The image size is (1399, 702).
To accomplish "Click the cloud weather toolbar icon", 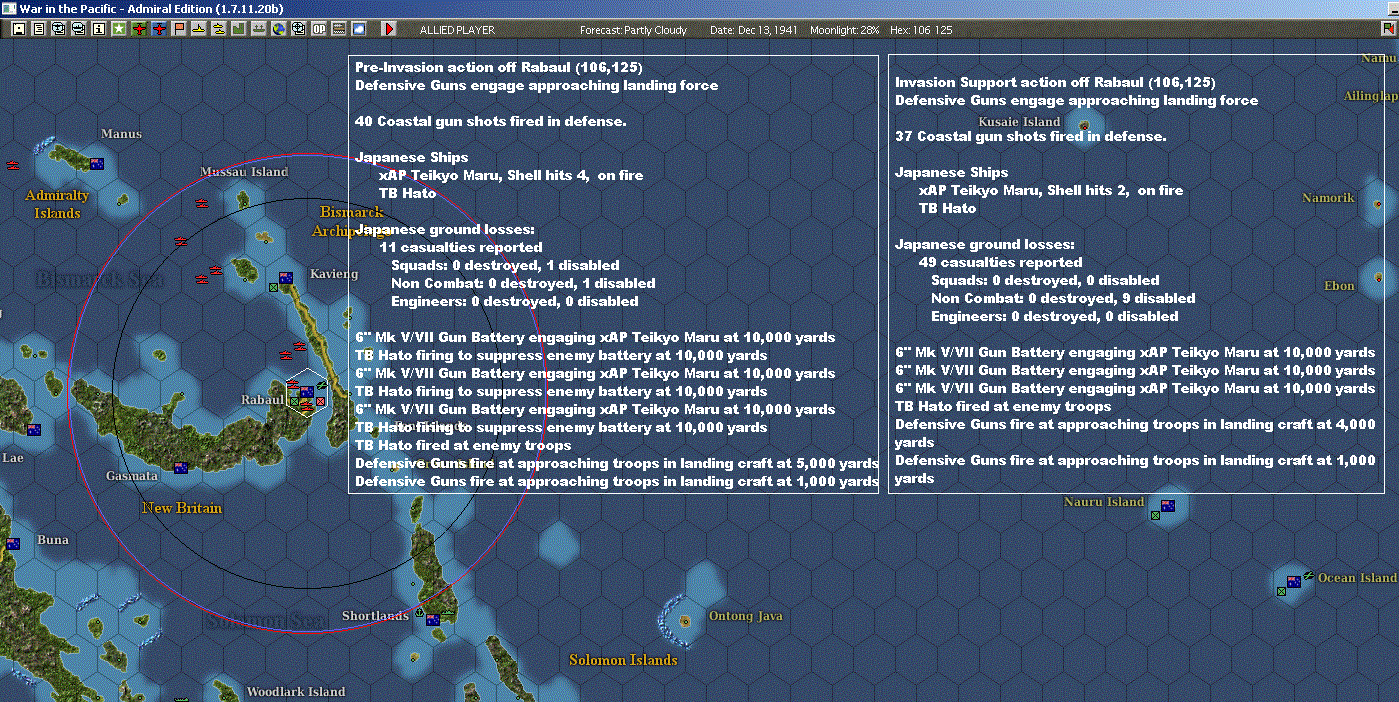I will (359, 29).
